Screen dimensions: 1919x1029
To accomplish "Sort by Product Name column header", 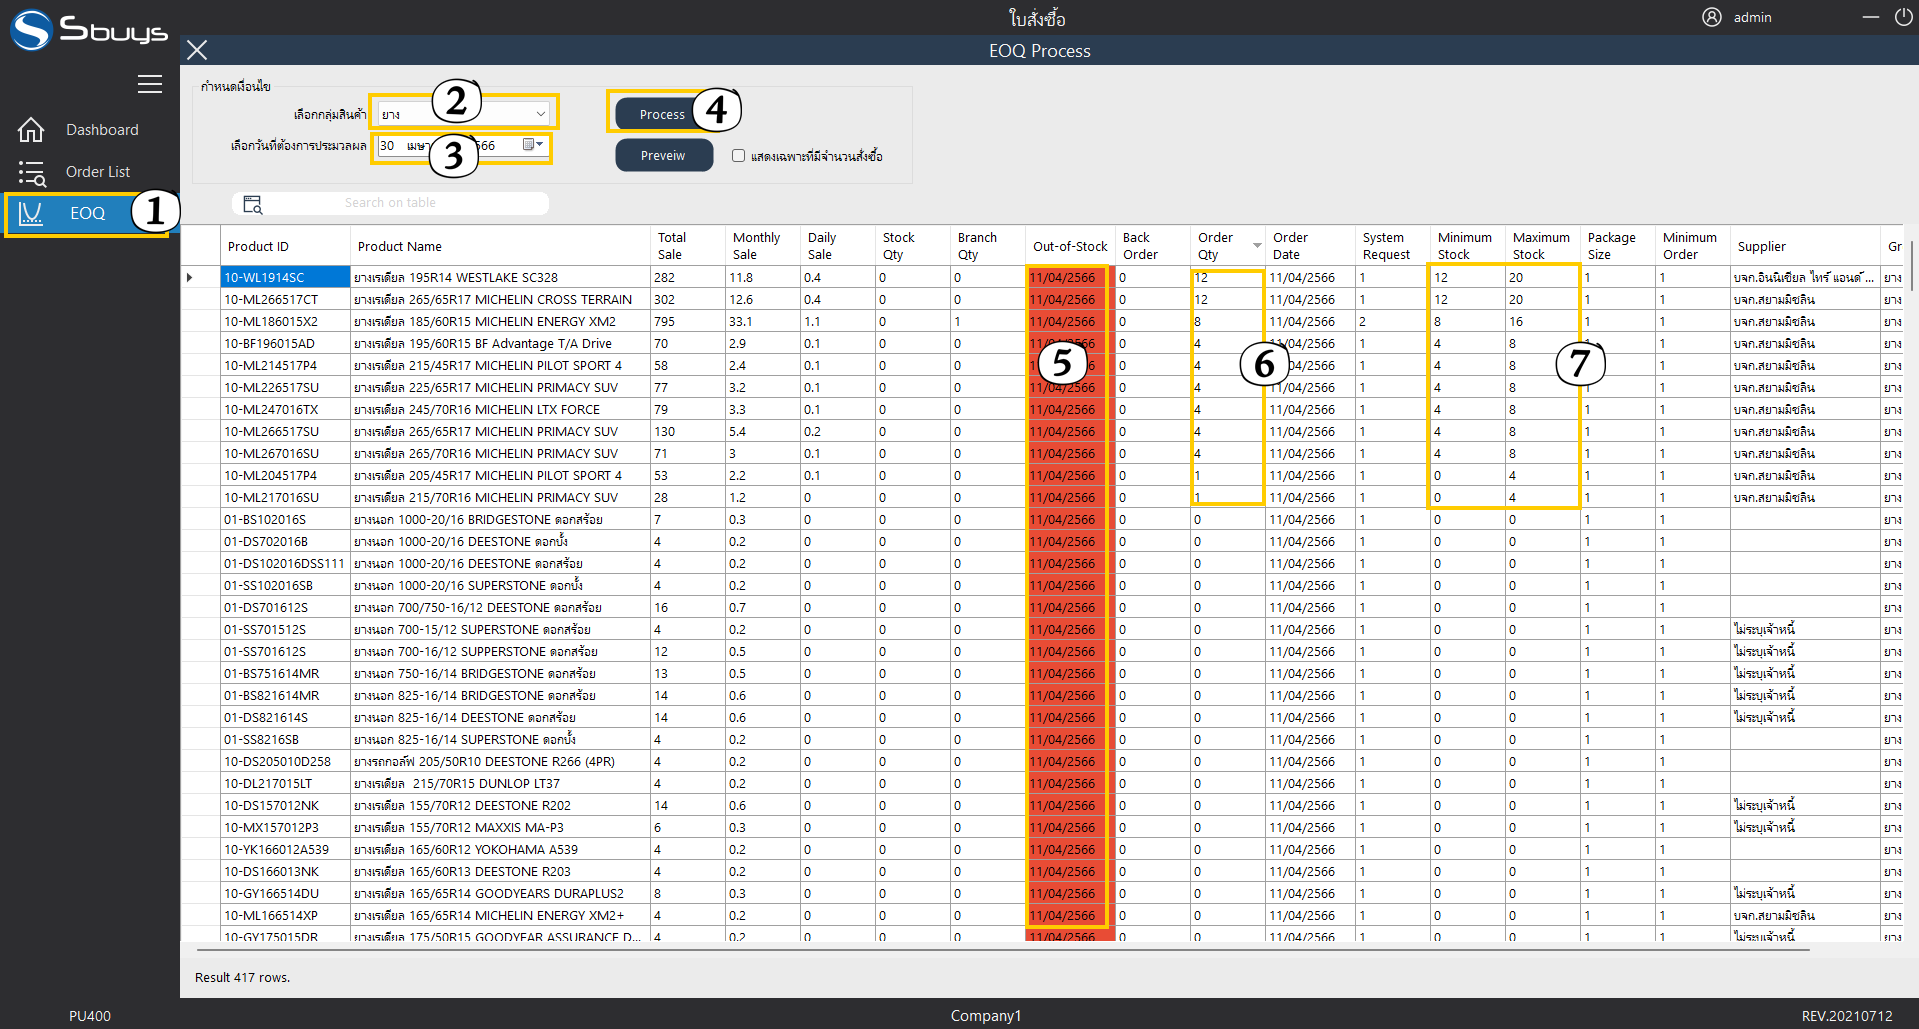I will [x=399, y=246].
